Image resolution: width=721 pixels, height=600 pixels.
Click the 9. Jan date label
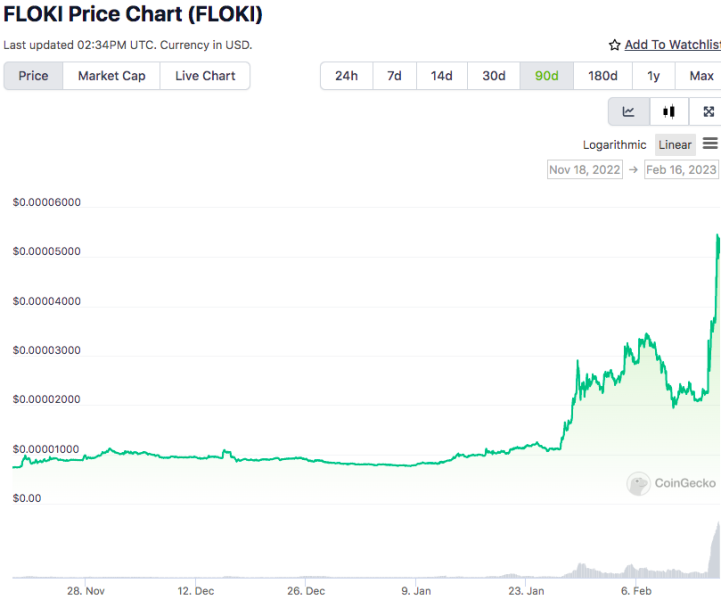pos(416,591)
